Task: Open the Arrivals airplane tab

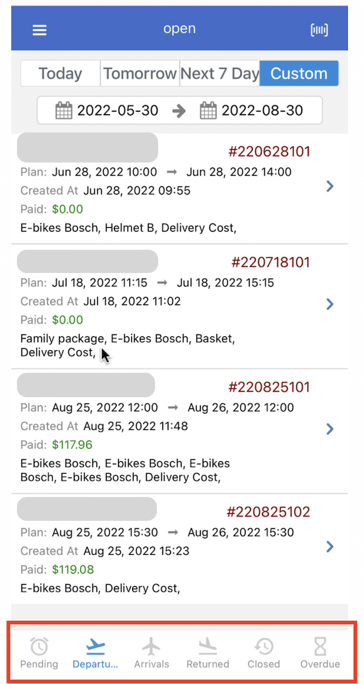Action: click(151, 653)
